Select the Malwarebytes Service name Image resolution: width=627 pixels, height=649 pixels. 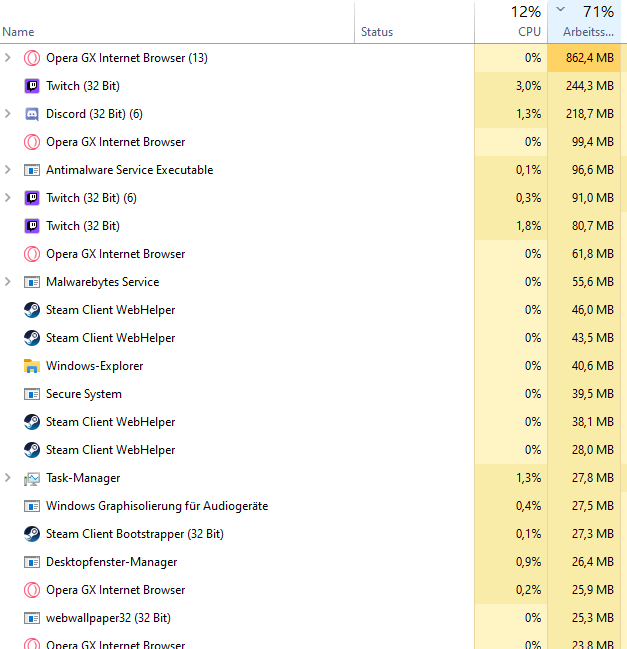click(103, 282)
